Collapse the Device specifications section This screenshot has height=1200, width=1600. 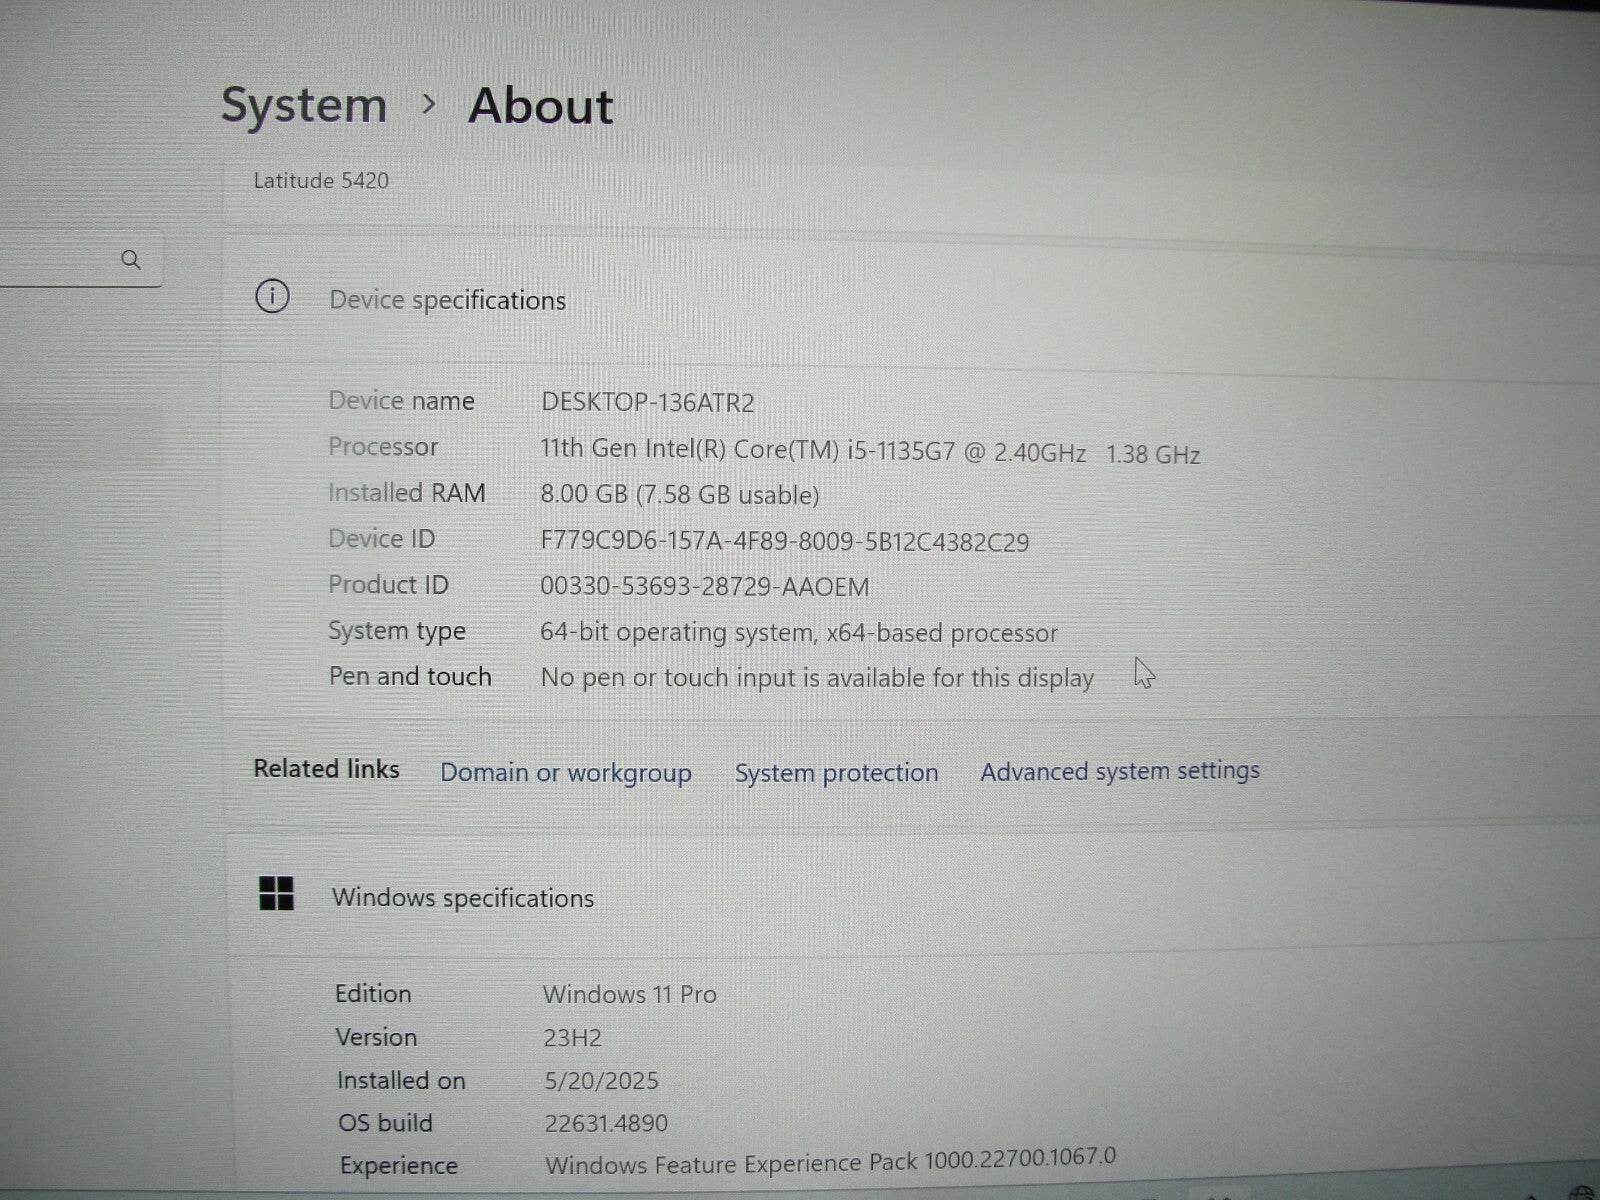click(447, 299)
